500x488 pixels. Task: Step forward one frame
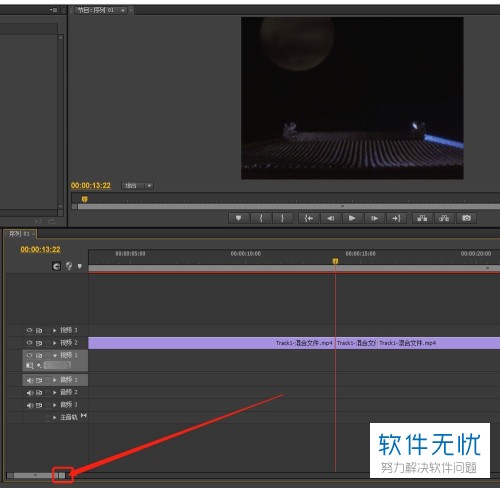[x=374, y=218]
